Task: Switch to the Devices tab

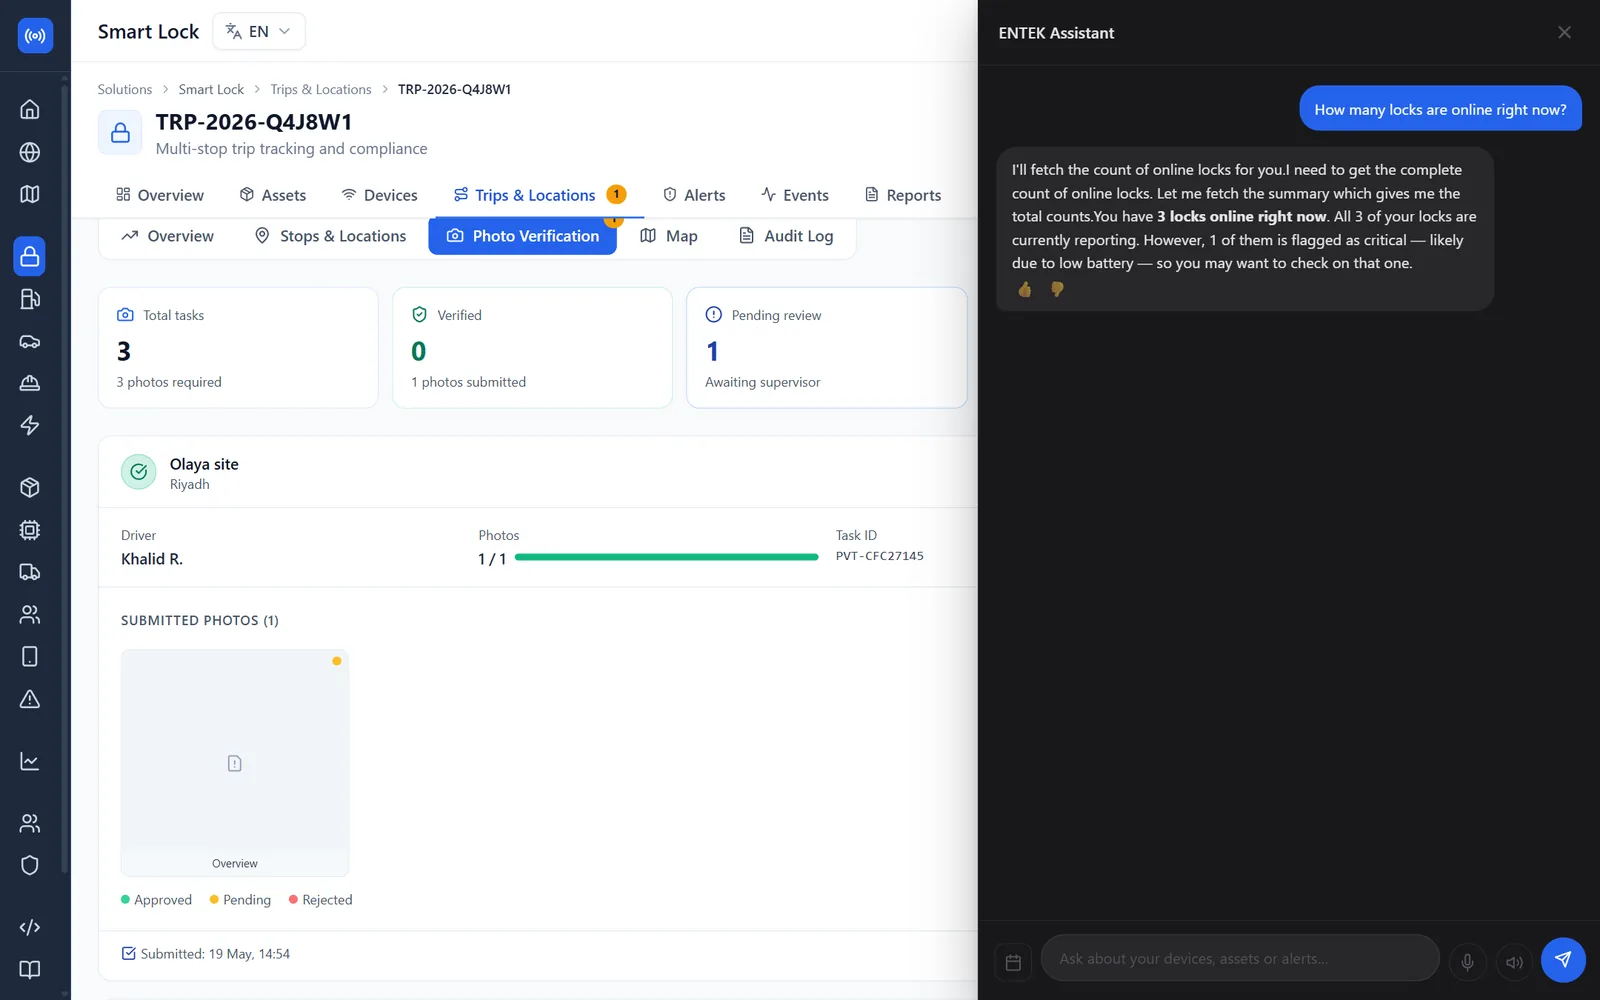Action: pyautogui.click(x=380, y=195)
